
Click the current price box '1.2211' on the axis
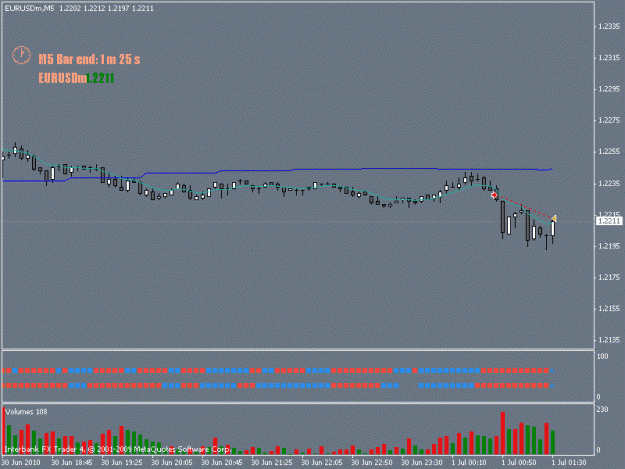coord(609,221)
